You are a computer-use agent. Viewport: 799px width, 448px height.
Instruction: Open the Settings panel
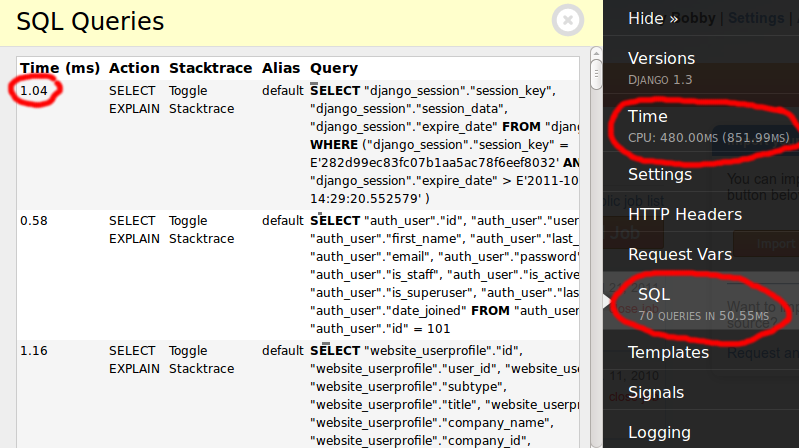click(x=659, y=174)
